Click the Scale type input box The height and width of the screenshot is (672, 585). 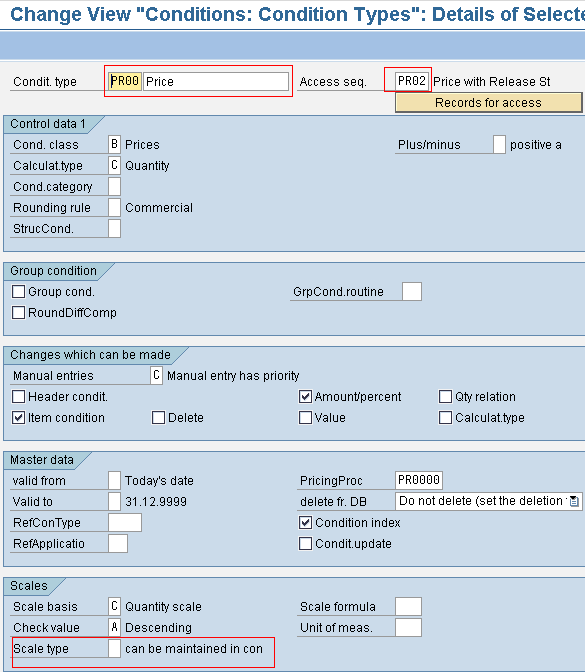coord(114,648)
